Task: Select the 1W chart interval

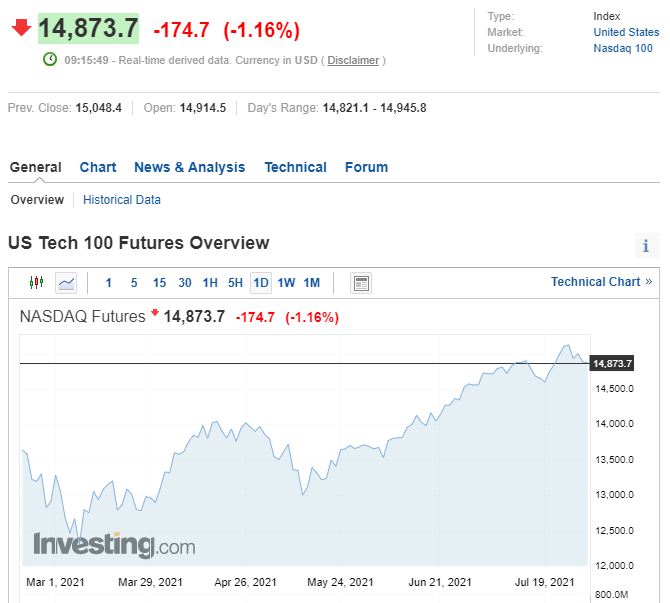Action: tap(286, 283)
